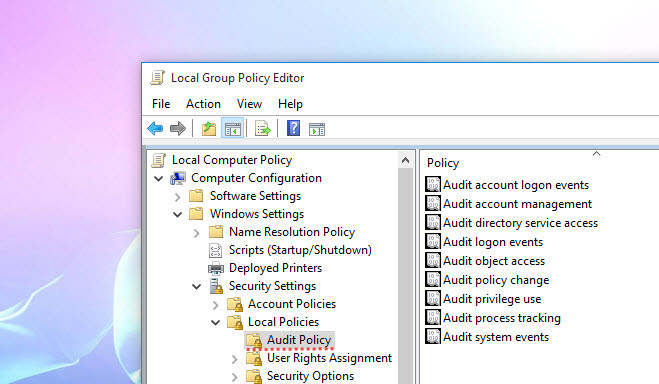This screenshot has height=384, width=659.
Task: Open the File menu
Action: click(x=161, y=104)
